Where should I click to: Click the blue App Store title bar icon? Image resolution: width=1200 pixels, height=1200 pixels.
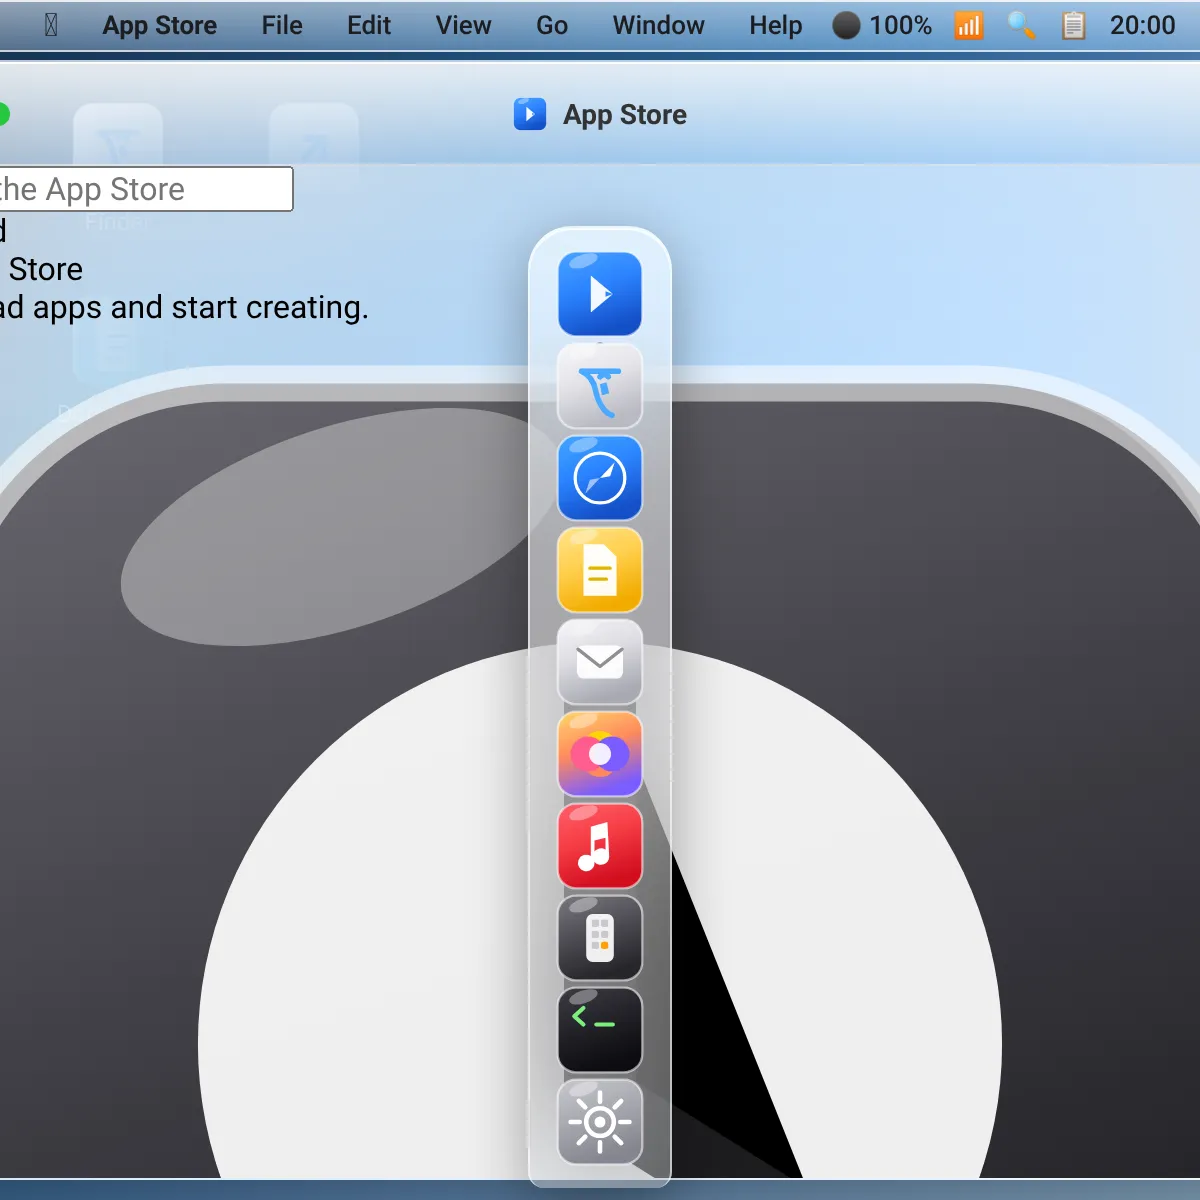530,114
